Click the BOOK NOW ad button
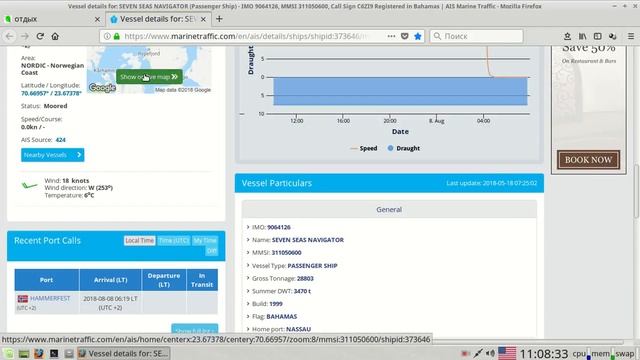 588,160
